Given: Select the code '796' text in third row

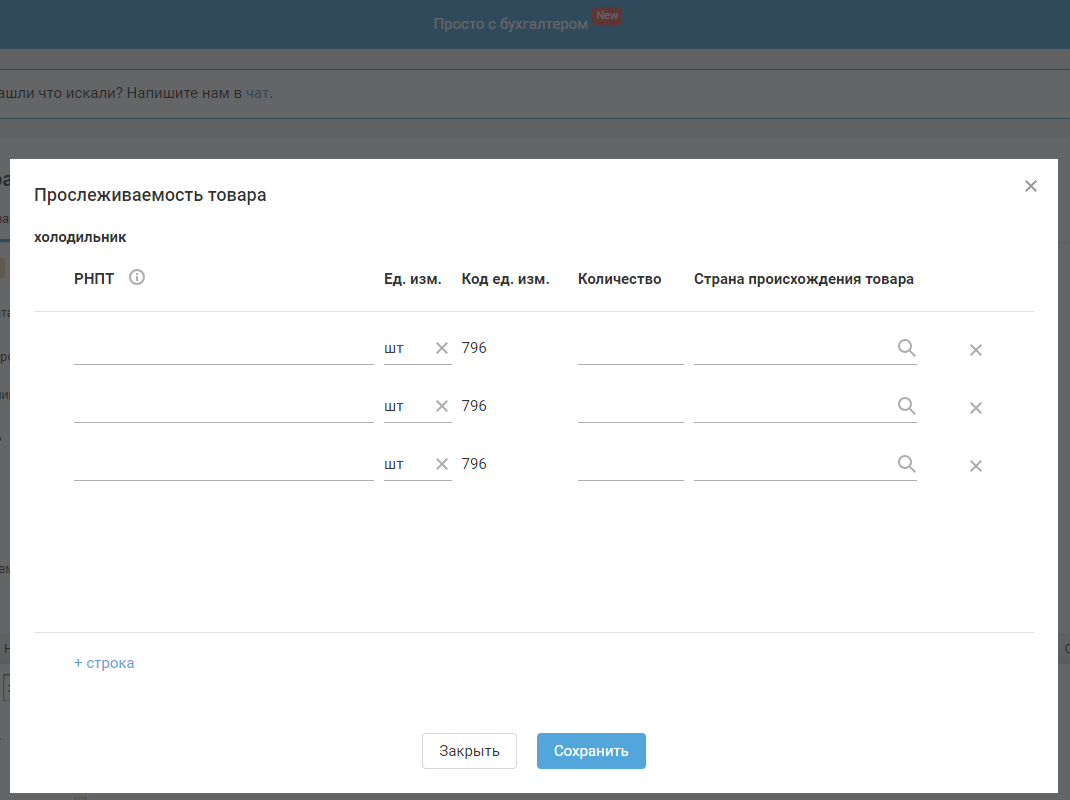Looking at the screenshot, I should (474, 464).
